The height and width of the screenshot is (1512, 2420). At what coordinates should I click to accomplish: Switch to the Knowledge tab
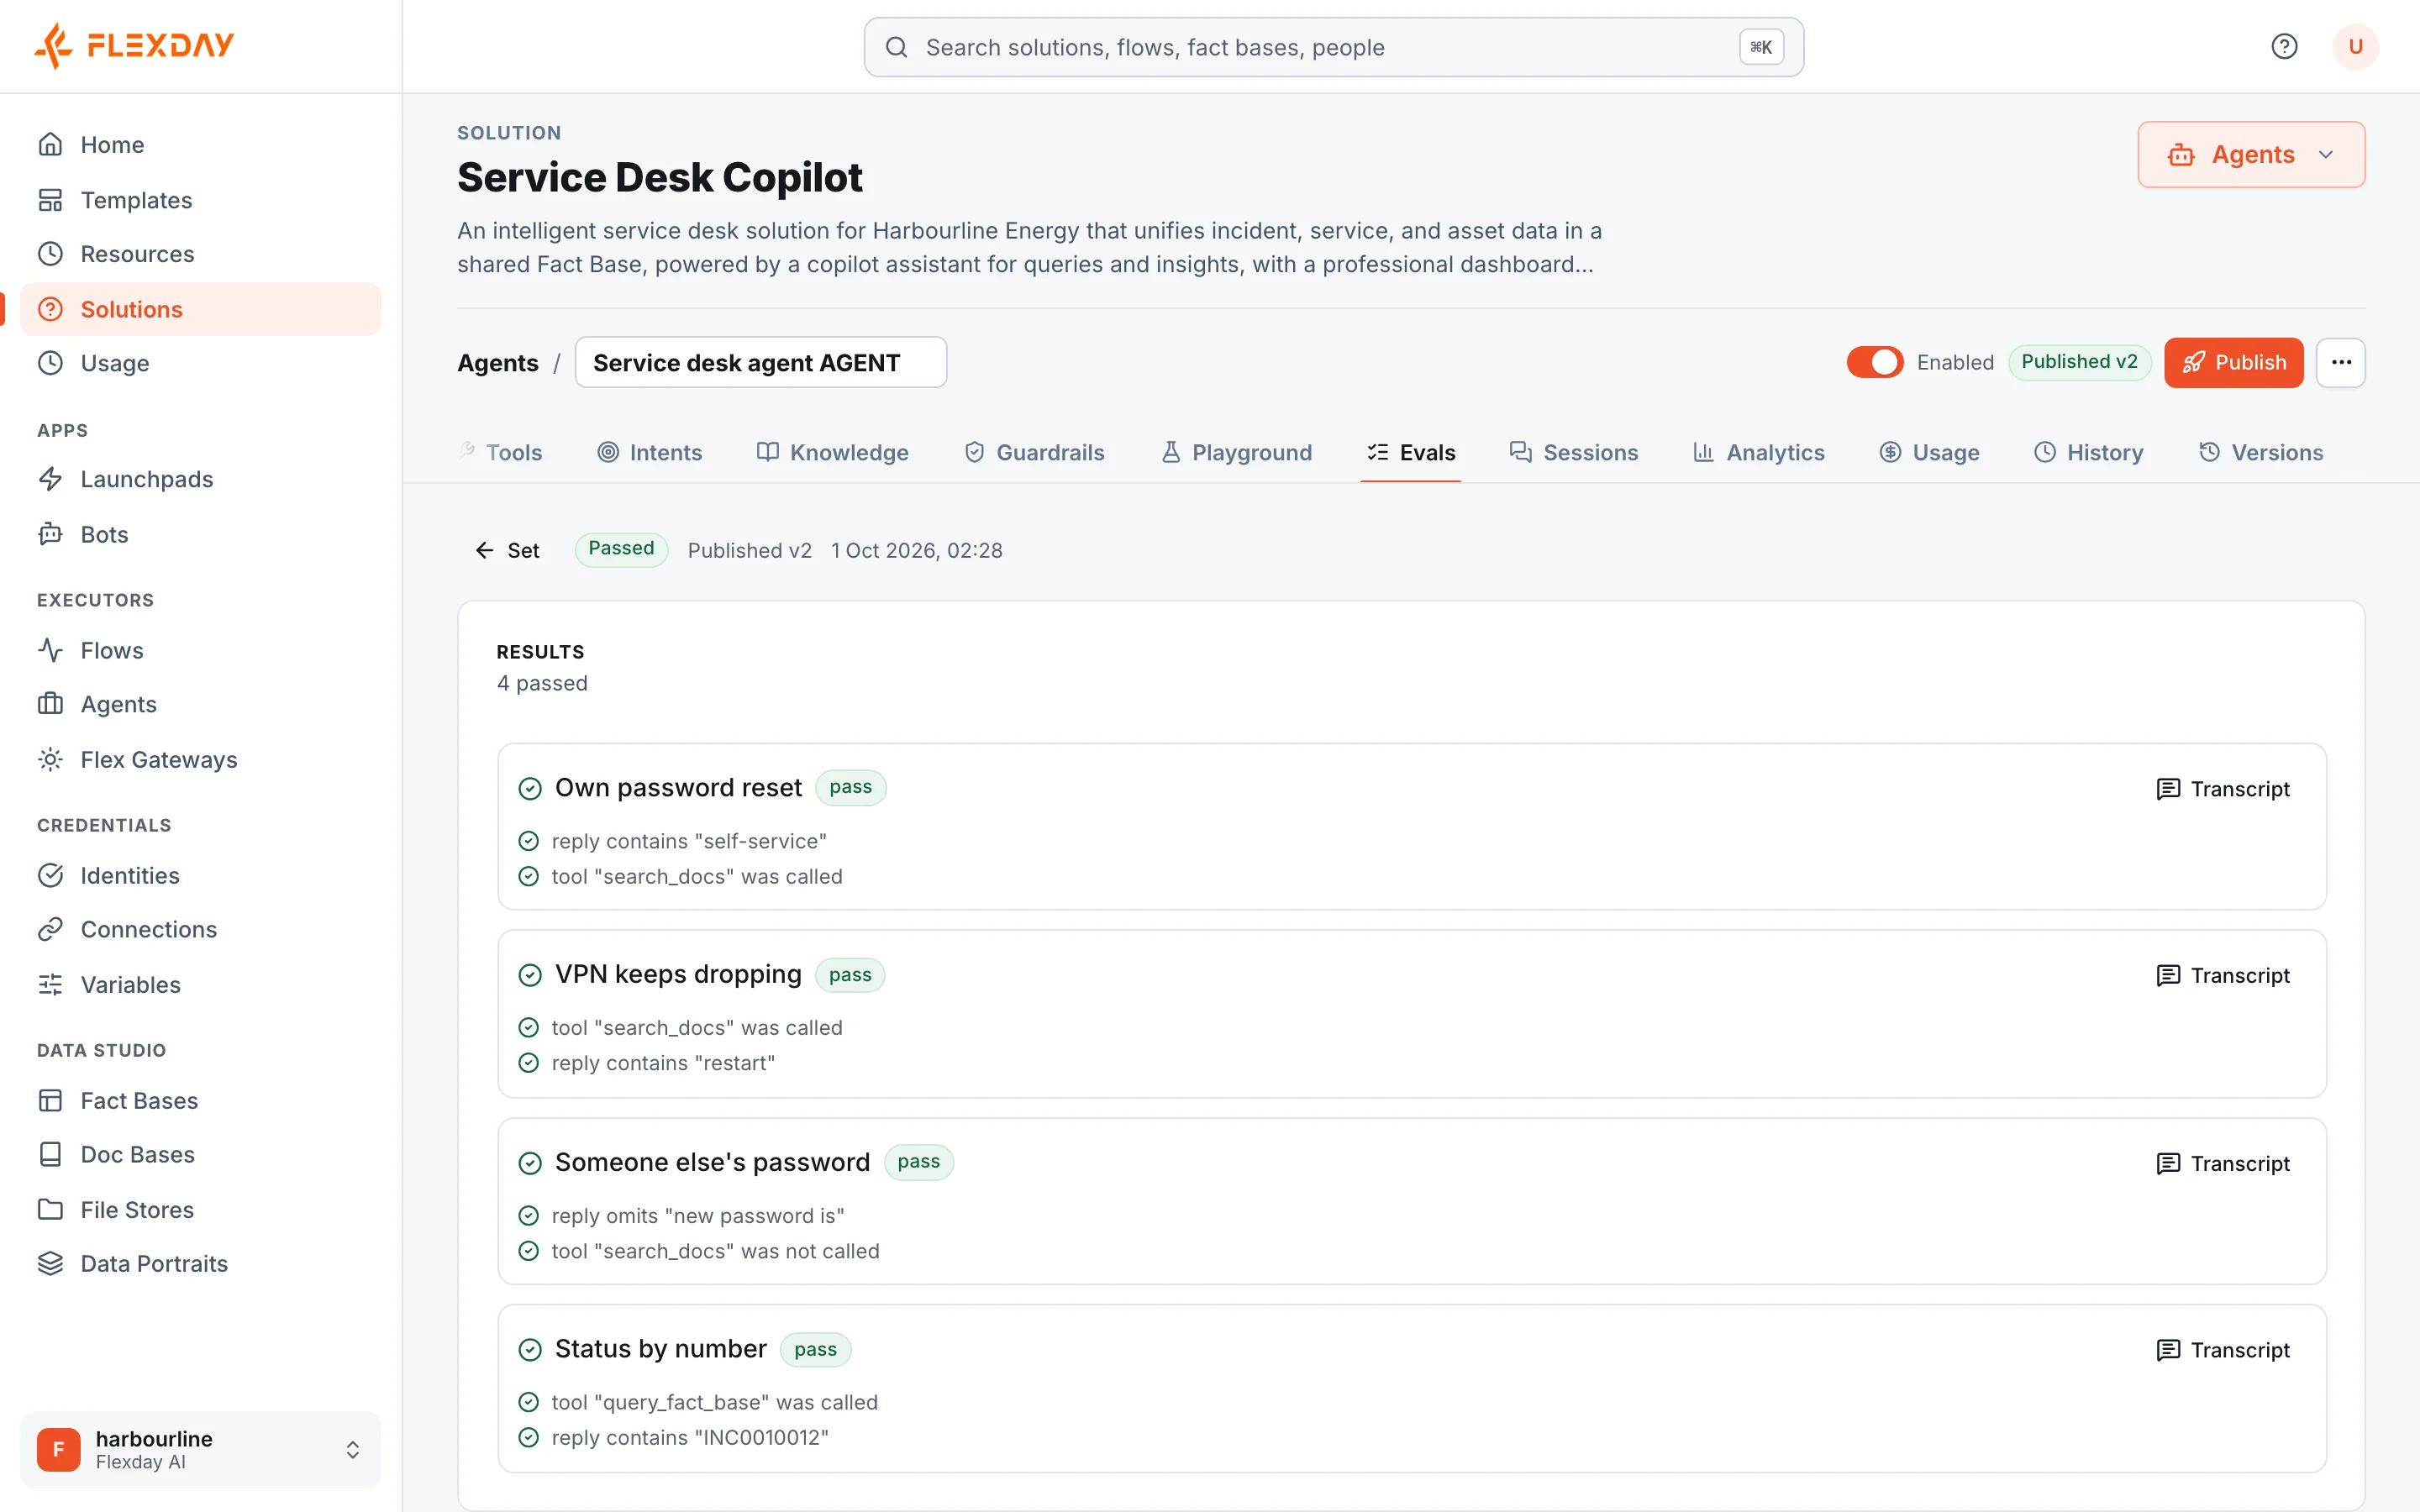832,452
